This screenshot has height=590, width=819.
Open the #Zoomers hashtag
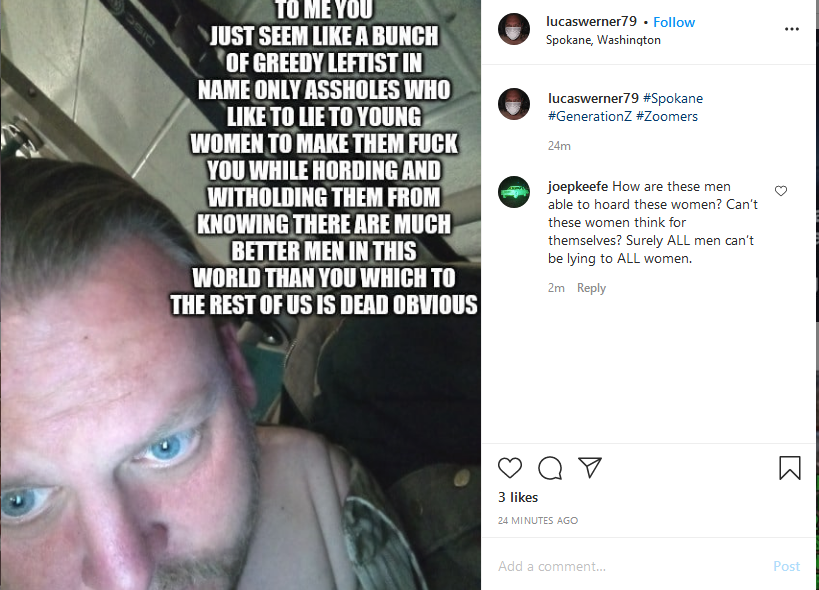click(x=667, y=116)
